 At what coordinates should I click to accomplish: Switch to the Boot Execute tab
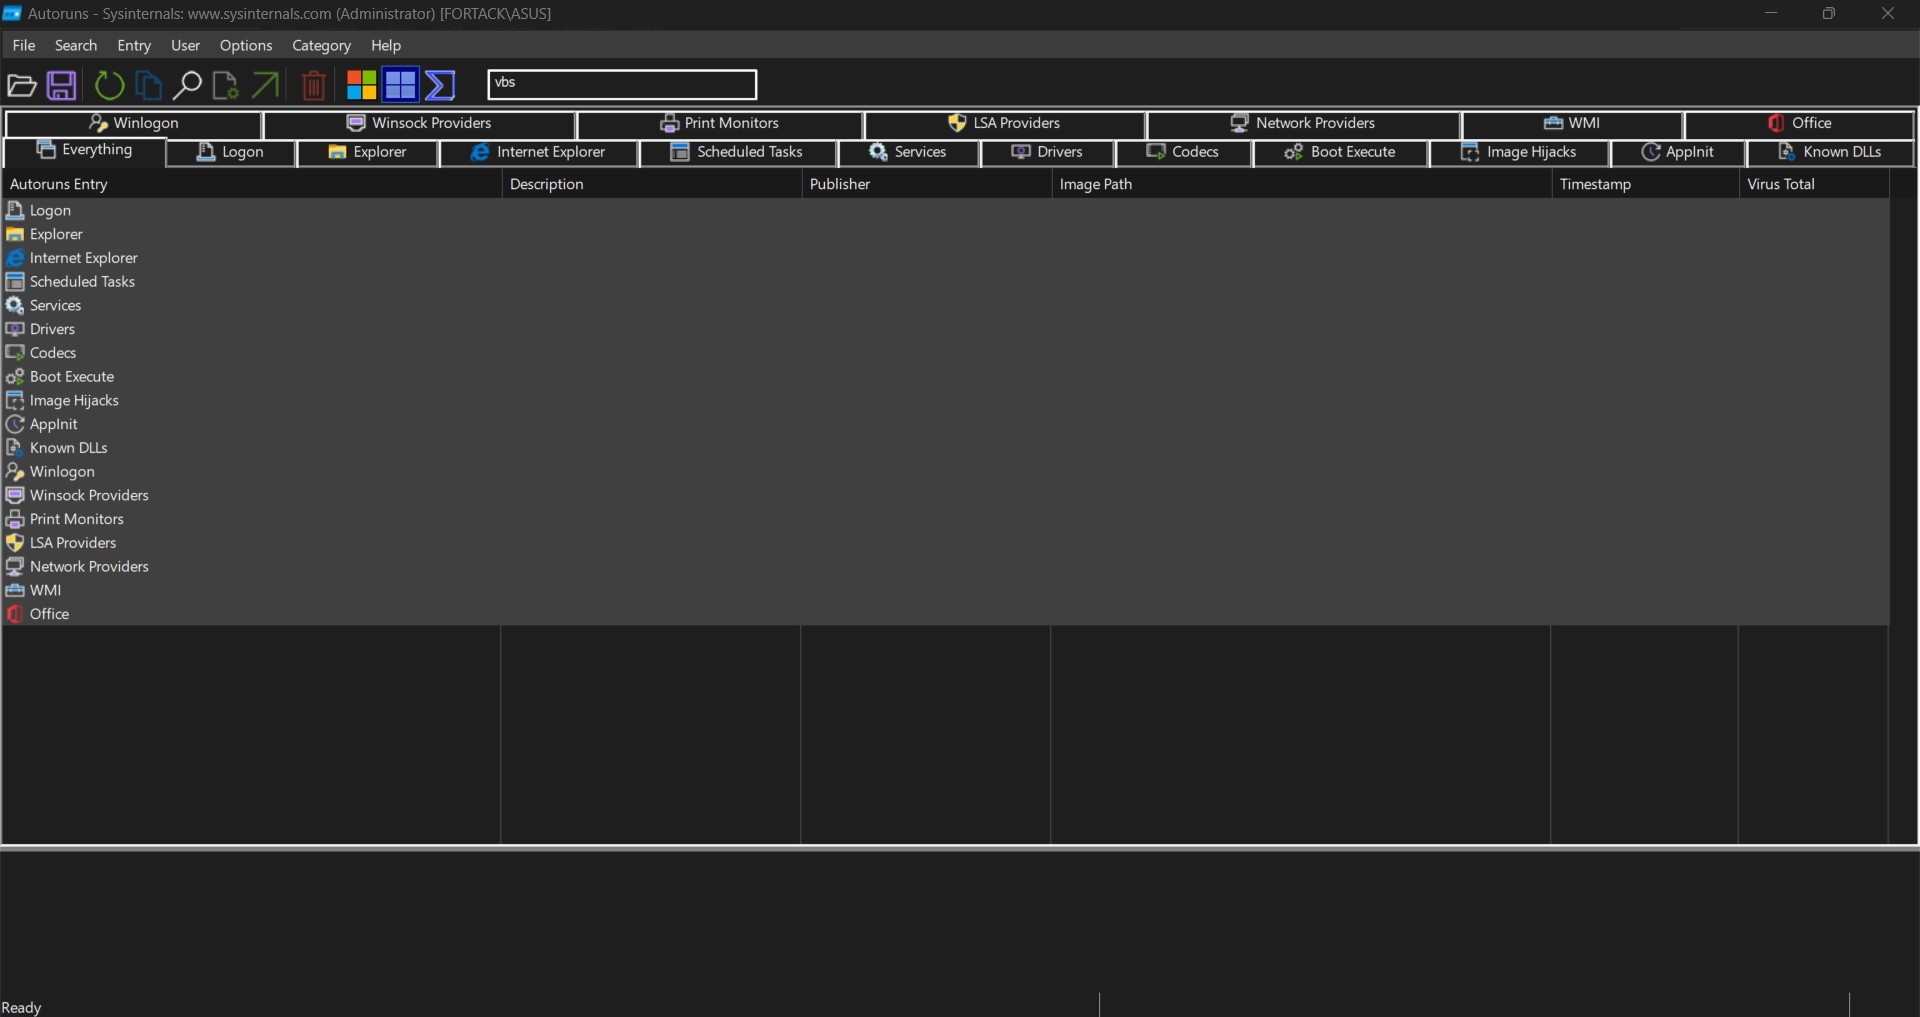[1341, 152]
